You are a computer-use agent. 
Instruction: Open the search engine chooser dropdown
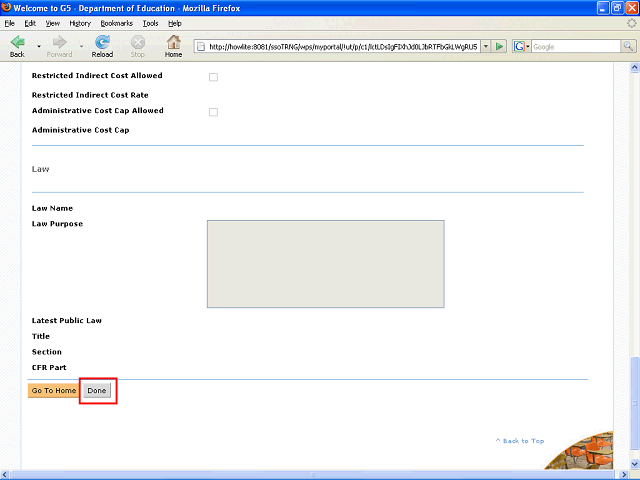[x=528, y=47]
